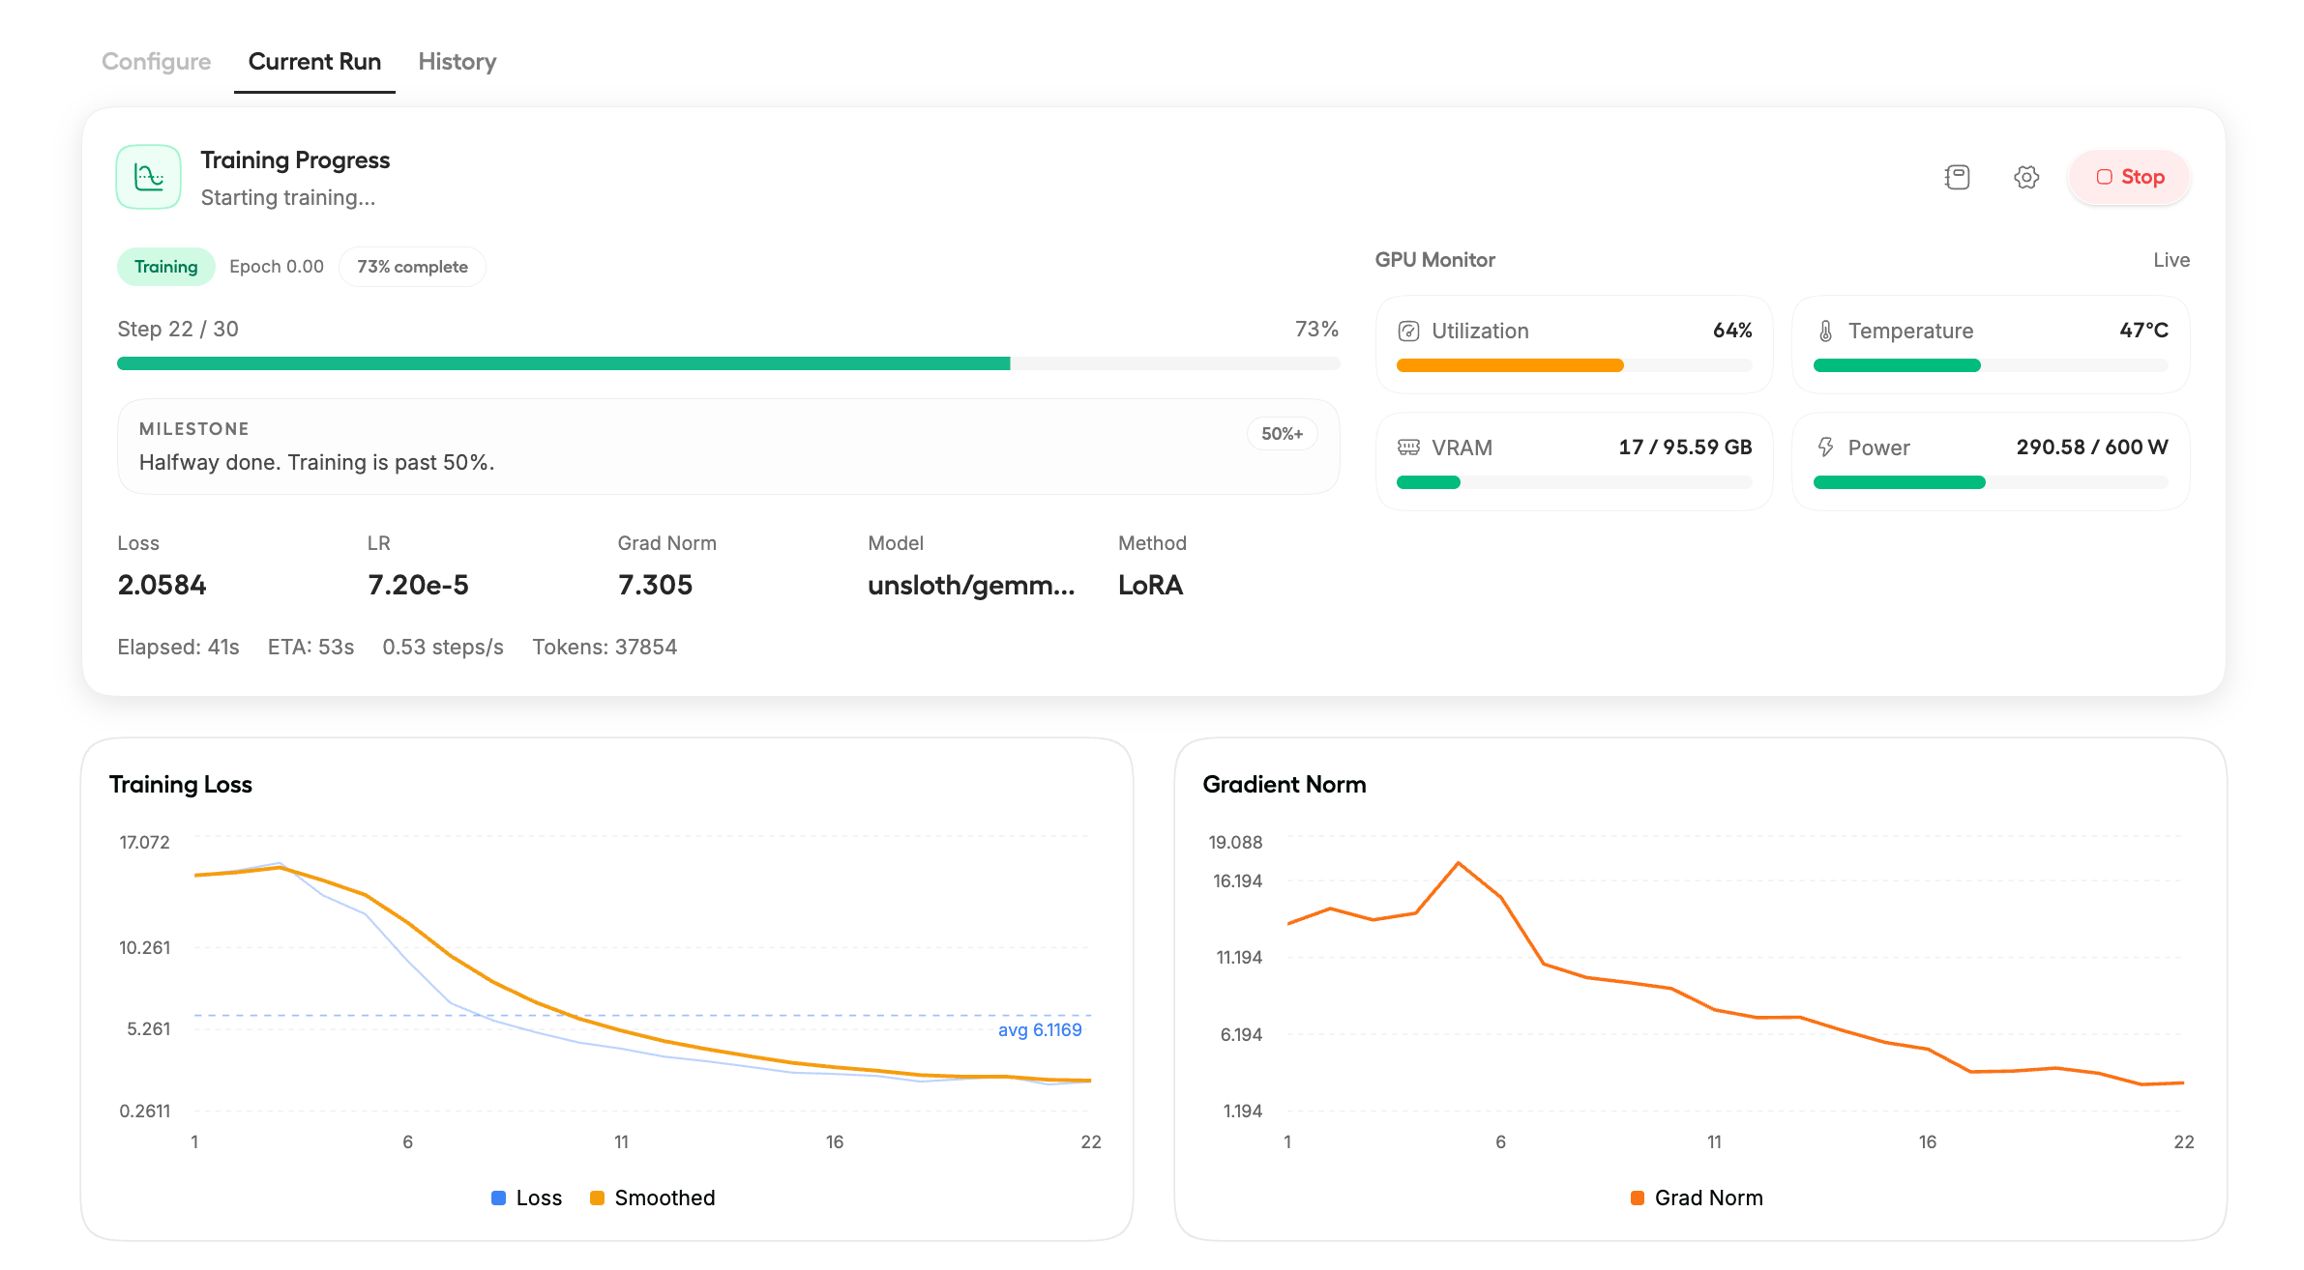Click the GPU Utilization gauge icon
2304x1270 pixels.
[1408, 331]
